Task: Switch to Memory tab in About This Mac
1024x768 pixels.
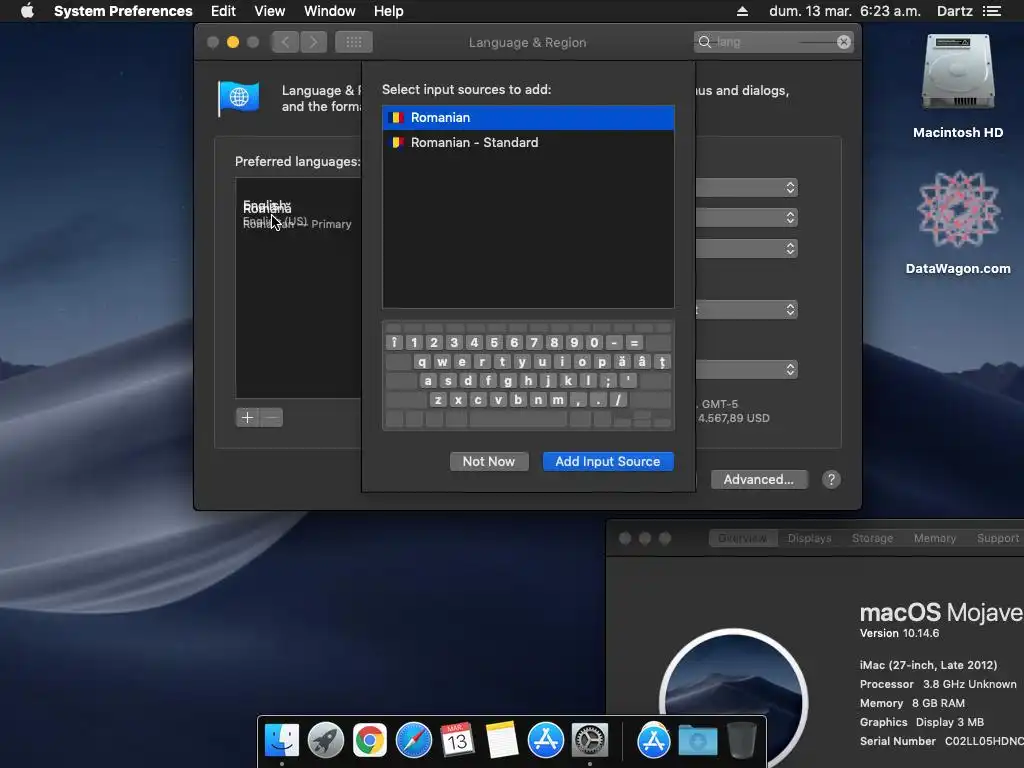Action: [x=935, y=538]
